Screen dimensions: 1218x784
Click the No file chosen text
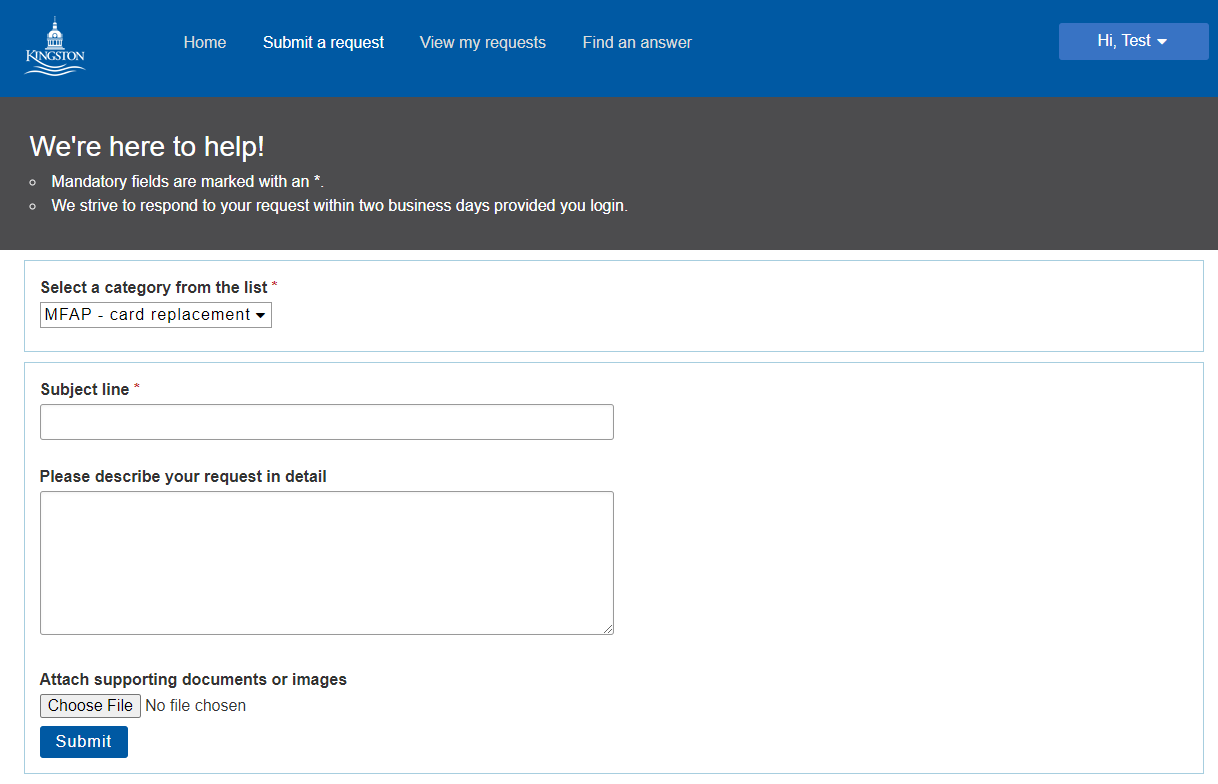pos(196,706)
